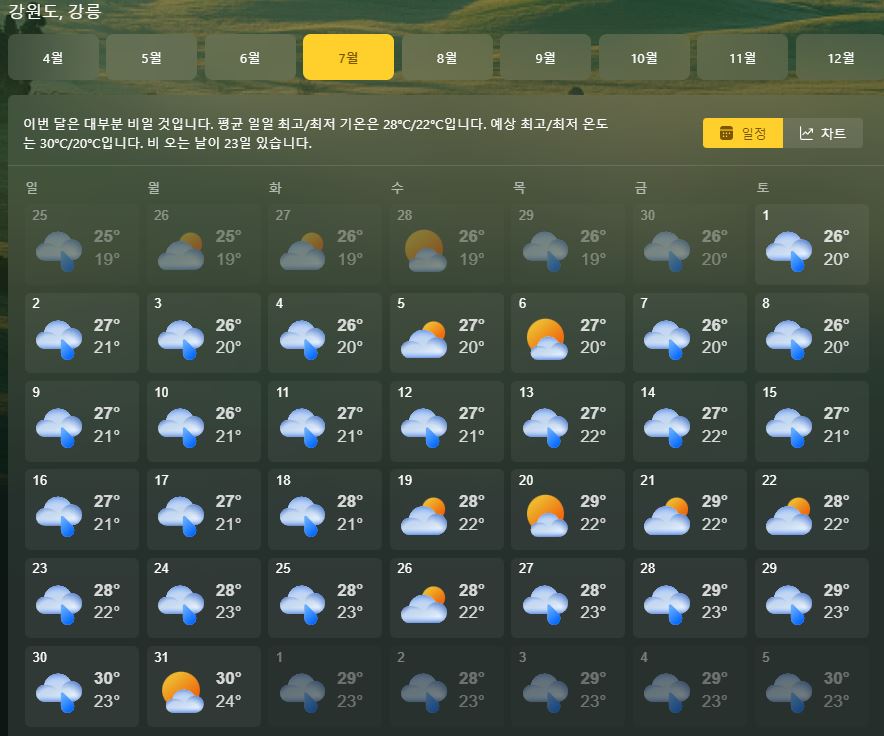Click the rain cloud icon for July 1
Image resolution: width=884 pixels, height=736 pixels.
pos(789,251)
